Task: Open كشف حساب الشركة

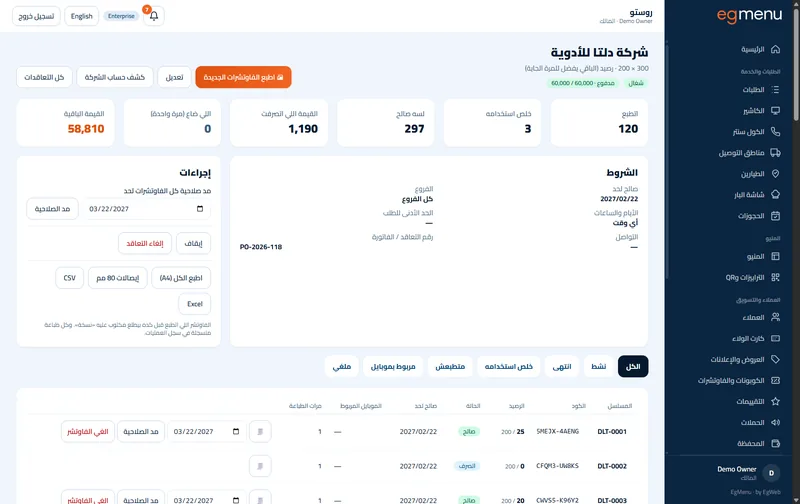Action: click(x=115, y=77)
